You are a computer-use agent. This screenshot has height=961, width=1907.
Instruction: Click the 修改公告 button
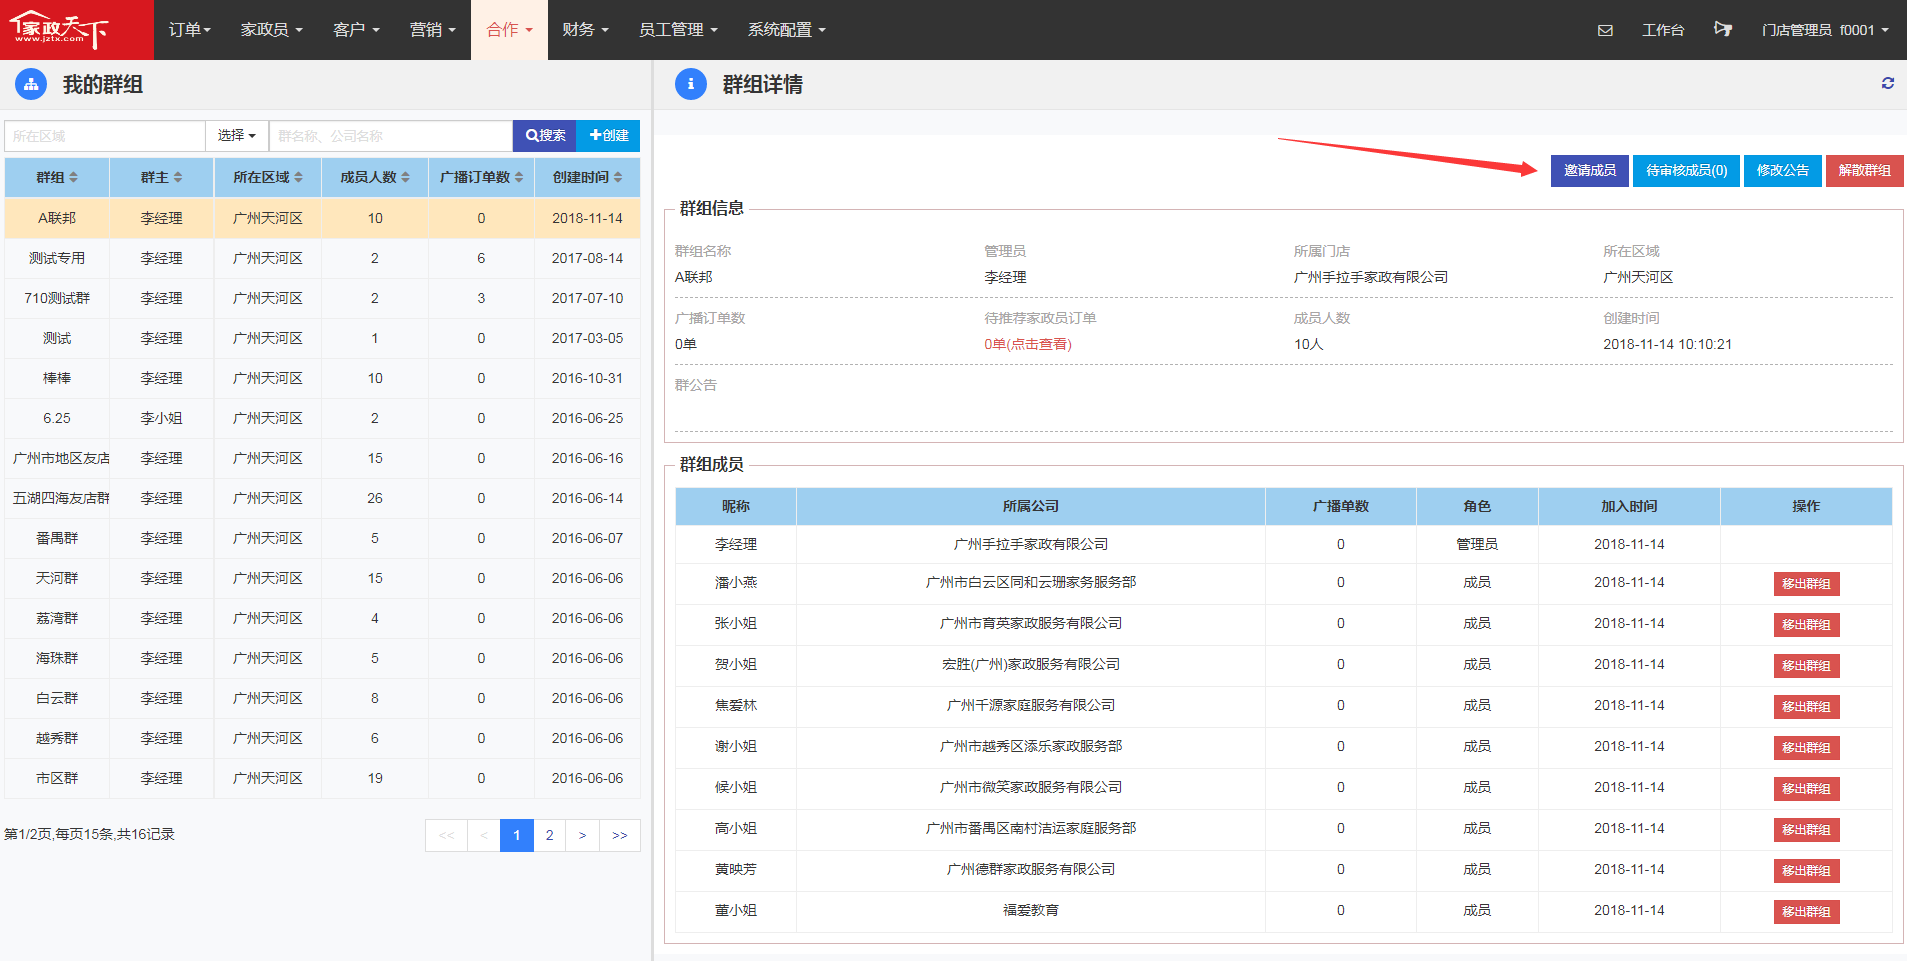[1783, 171]
